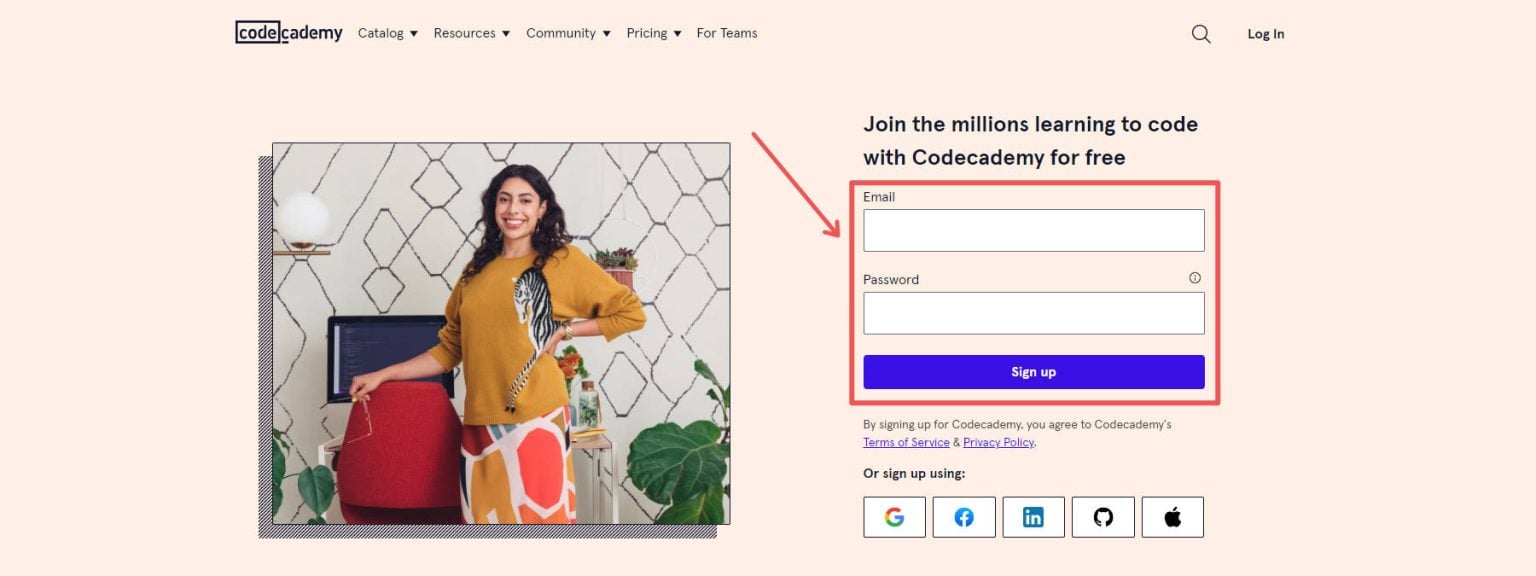Open the search bar

[1200, 33]
